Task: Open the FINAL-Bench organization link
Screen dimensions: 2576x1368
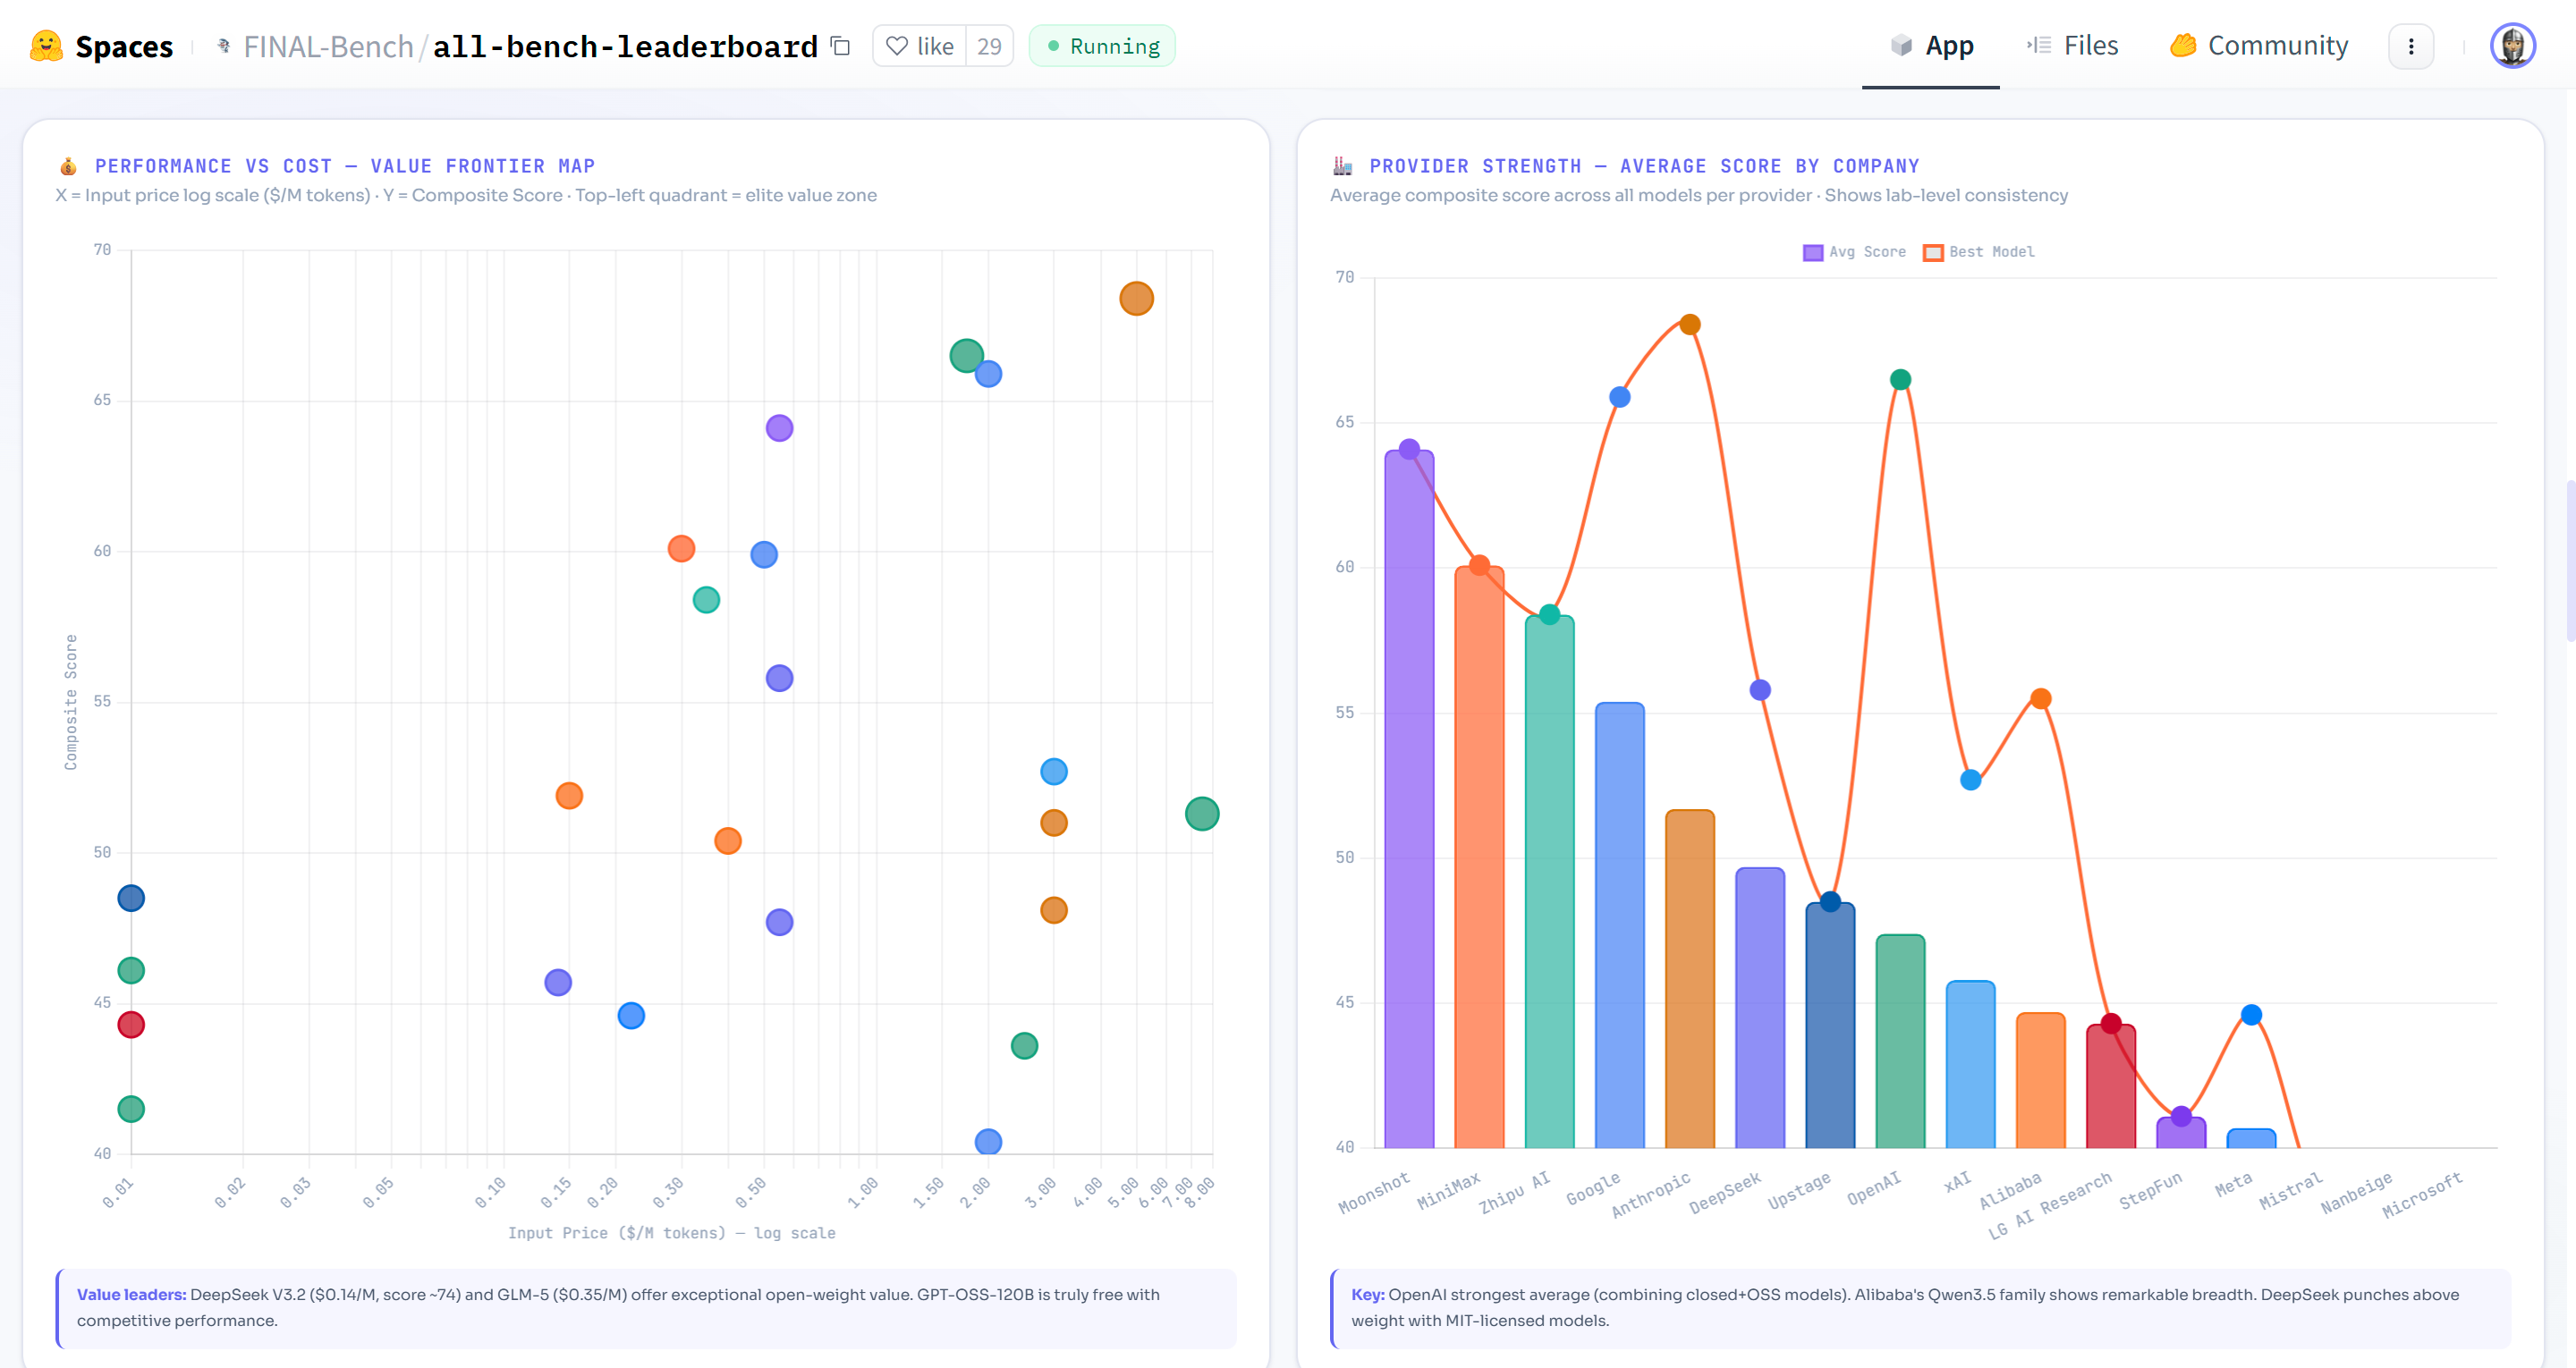Action: [328, 46]
